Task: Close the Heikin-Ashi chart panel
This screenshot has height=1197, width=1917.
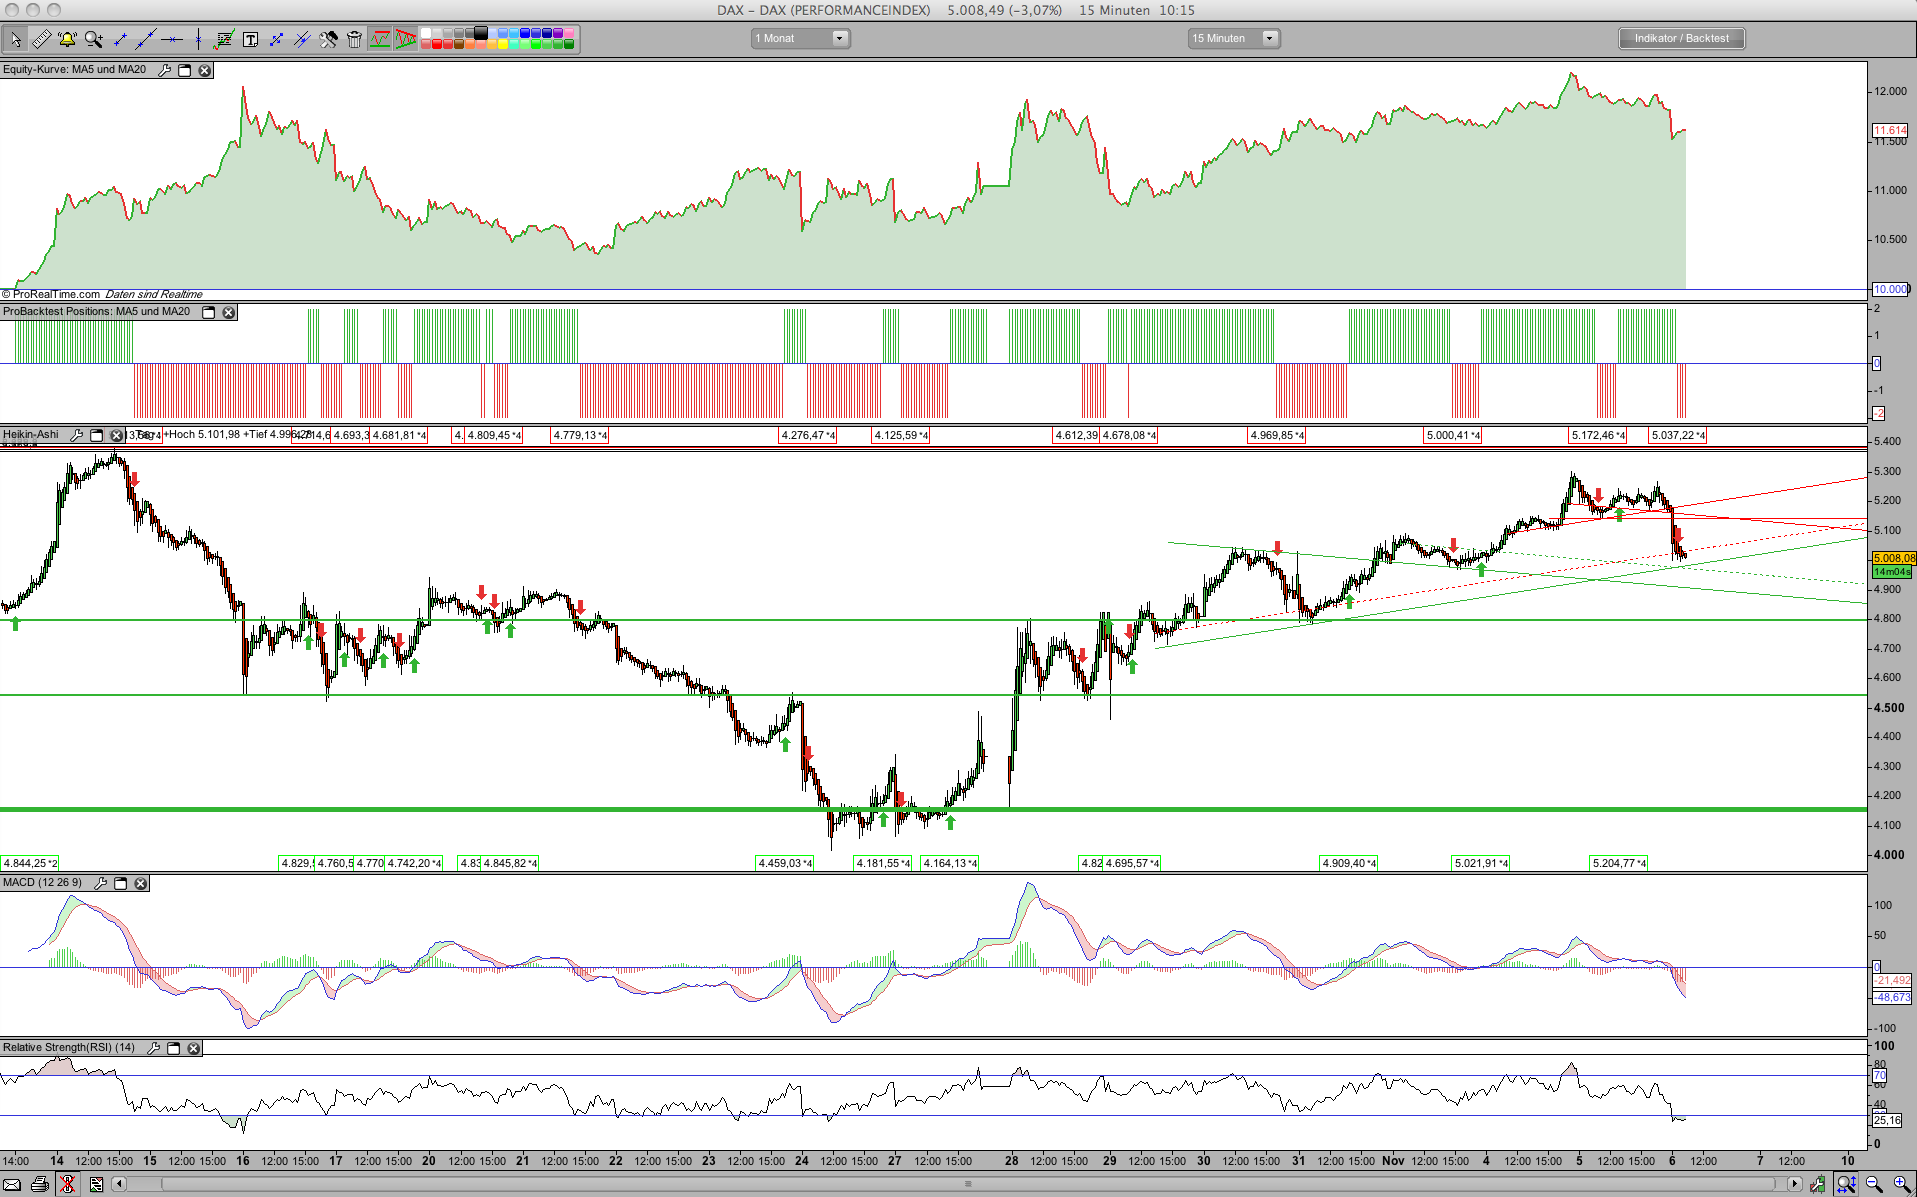Action: coord(117,435)
